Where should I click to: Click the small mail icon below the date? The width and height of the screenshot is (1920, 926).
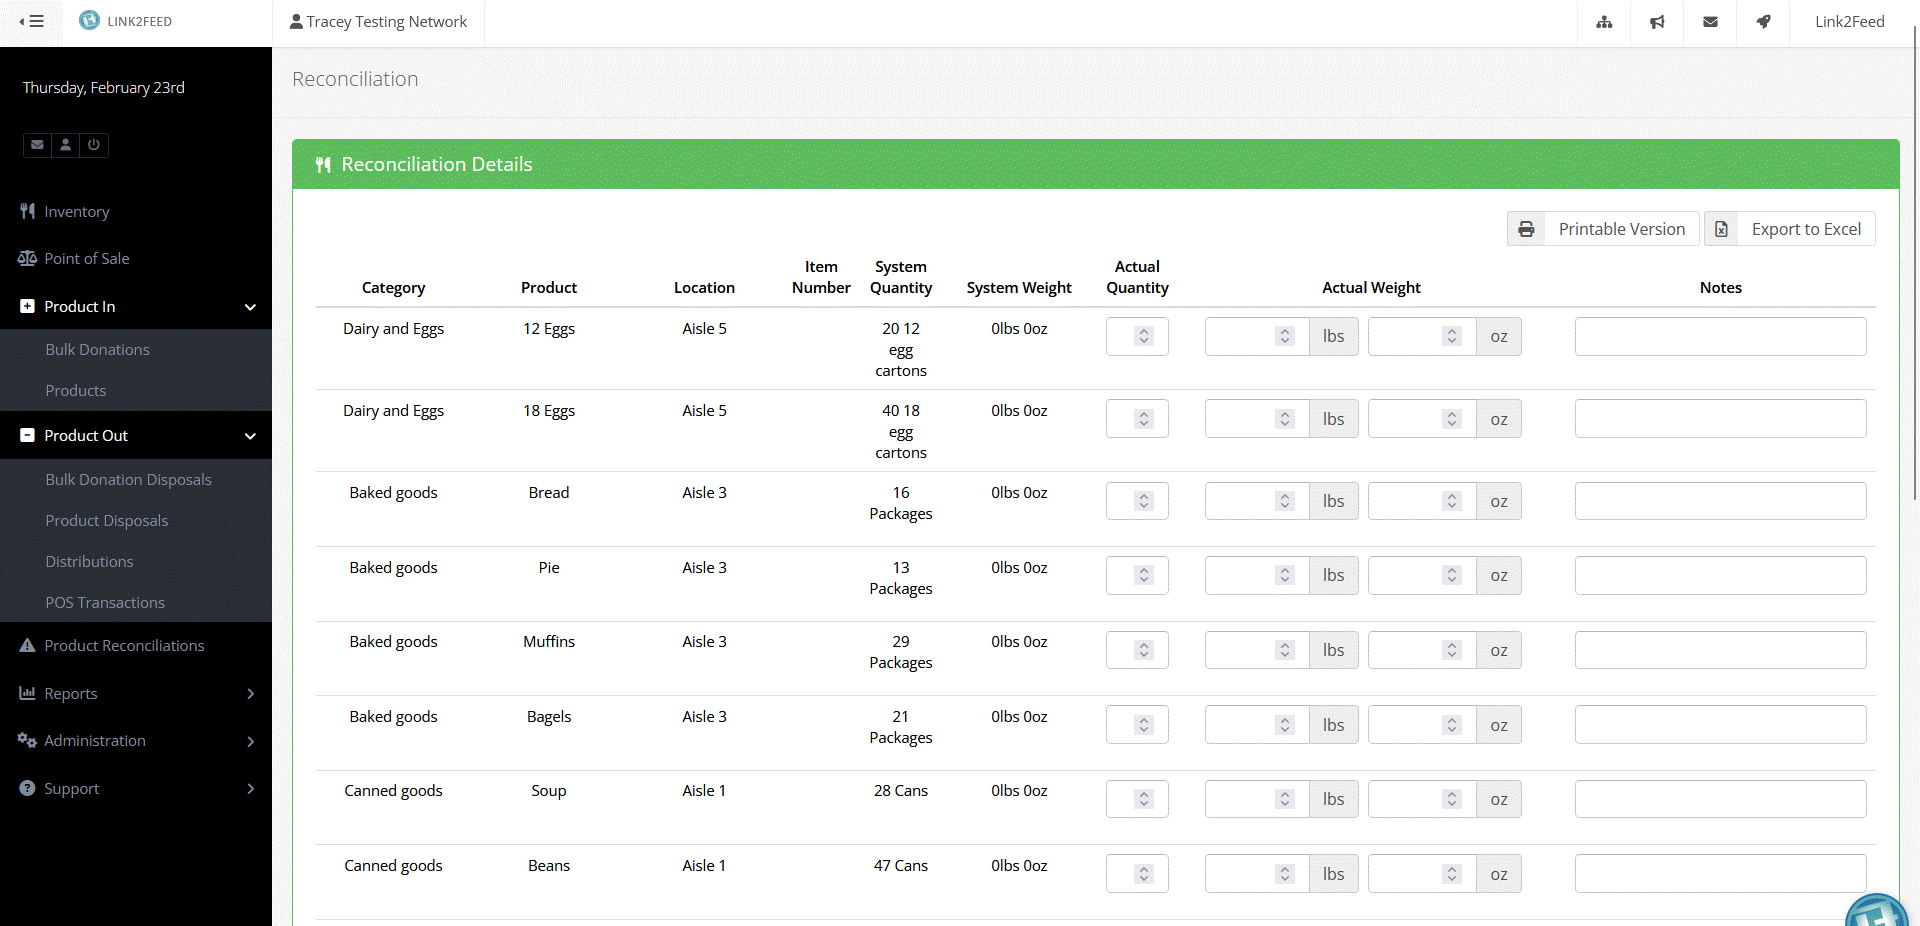click(x=37, y=145)
